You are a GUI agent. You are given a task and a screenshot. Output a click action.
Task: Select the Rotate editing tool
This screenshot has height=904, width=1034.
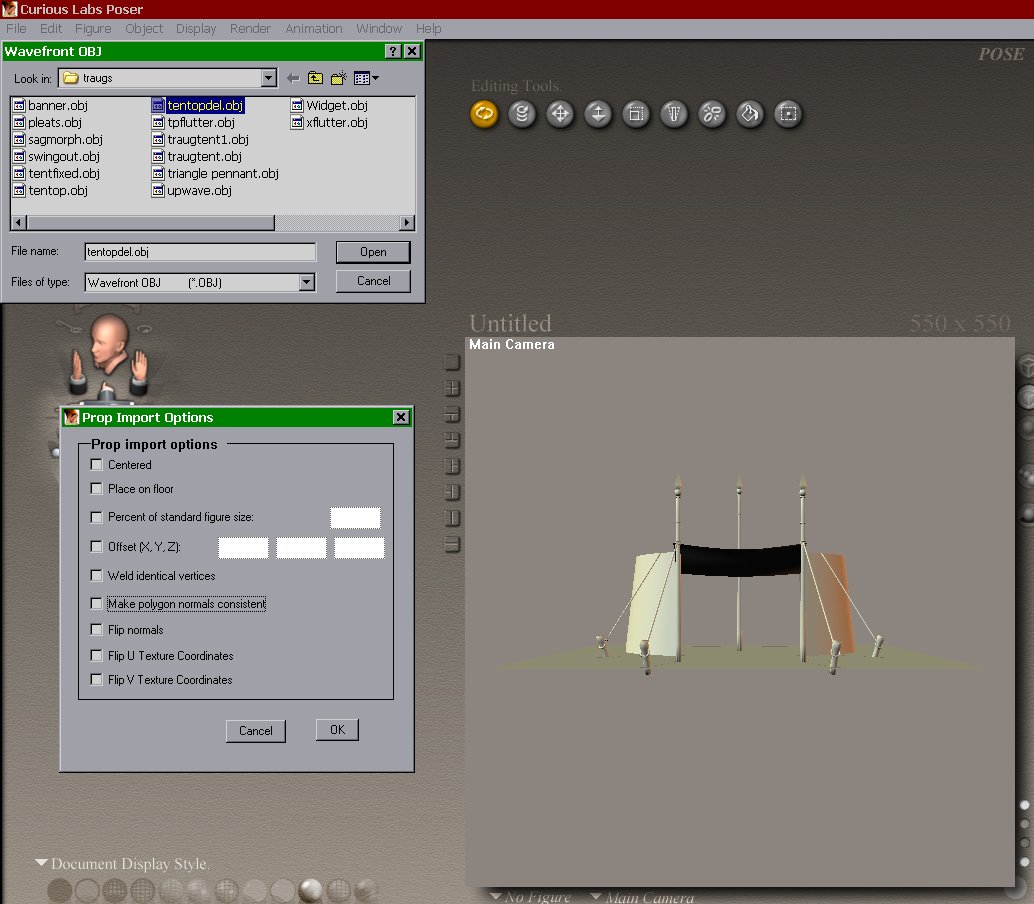[484, 113]
